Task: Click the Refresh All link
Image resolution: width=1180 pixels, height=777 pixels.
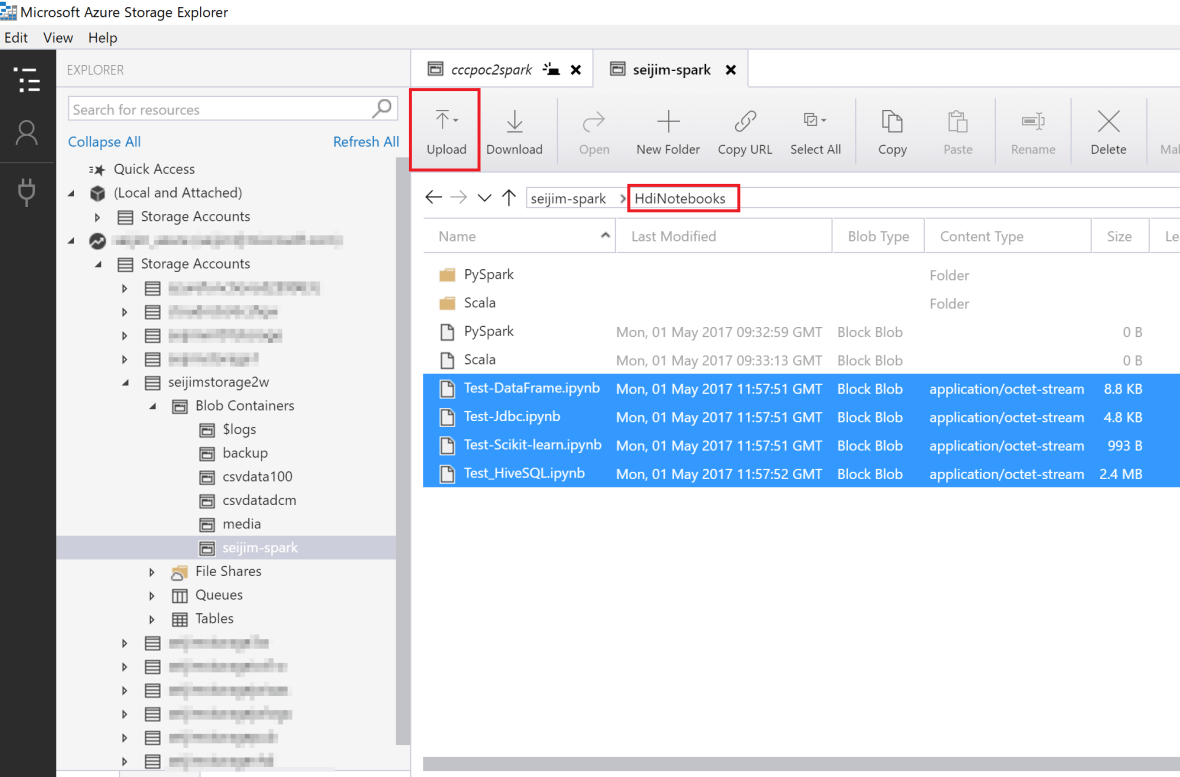Action: [x=365, y=142]
